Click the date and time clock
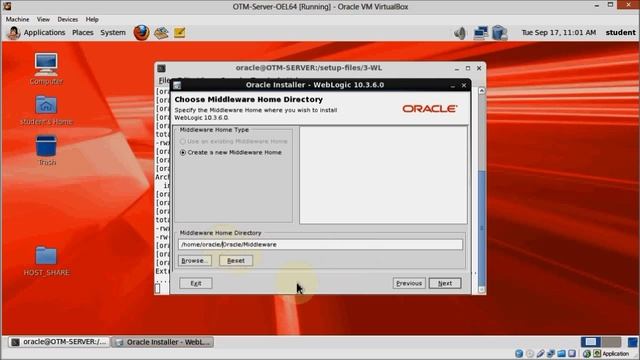Viewport: 640px width, 360px height. point(558,32)
